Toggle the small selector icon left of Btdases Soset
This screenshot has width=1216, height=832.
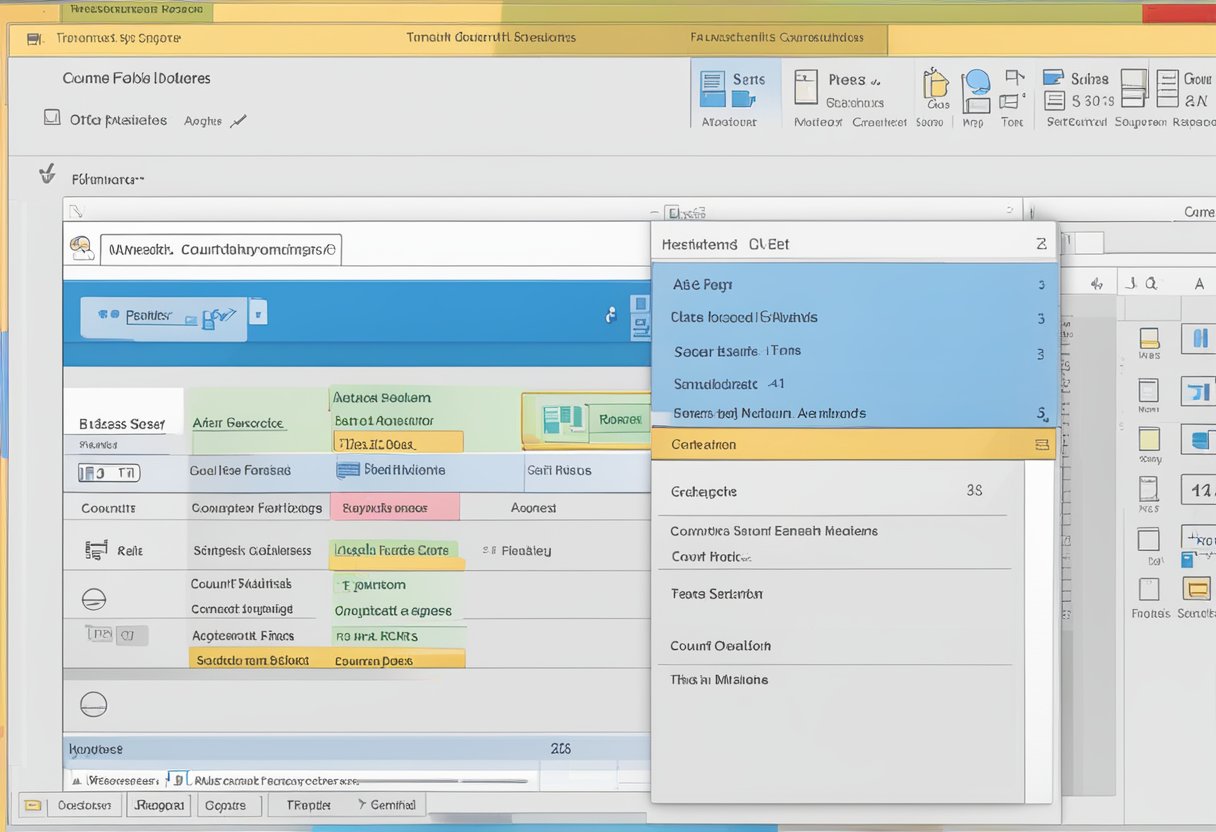point(107,472)
